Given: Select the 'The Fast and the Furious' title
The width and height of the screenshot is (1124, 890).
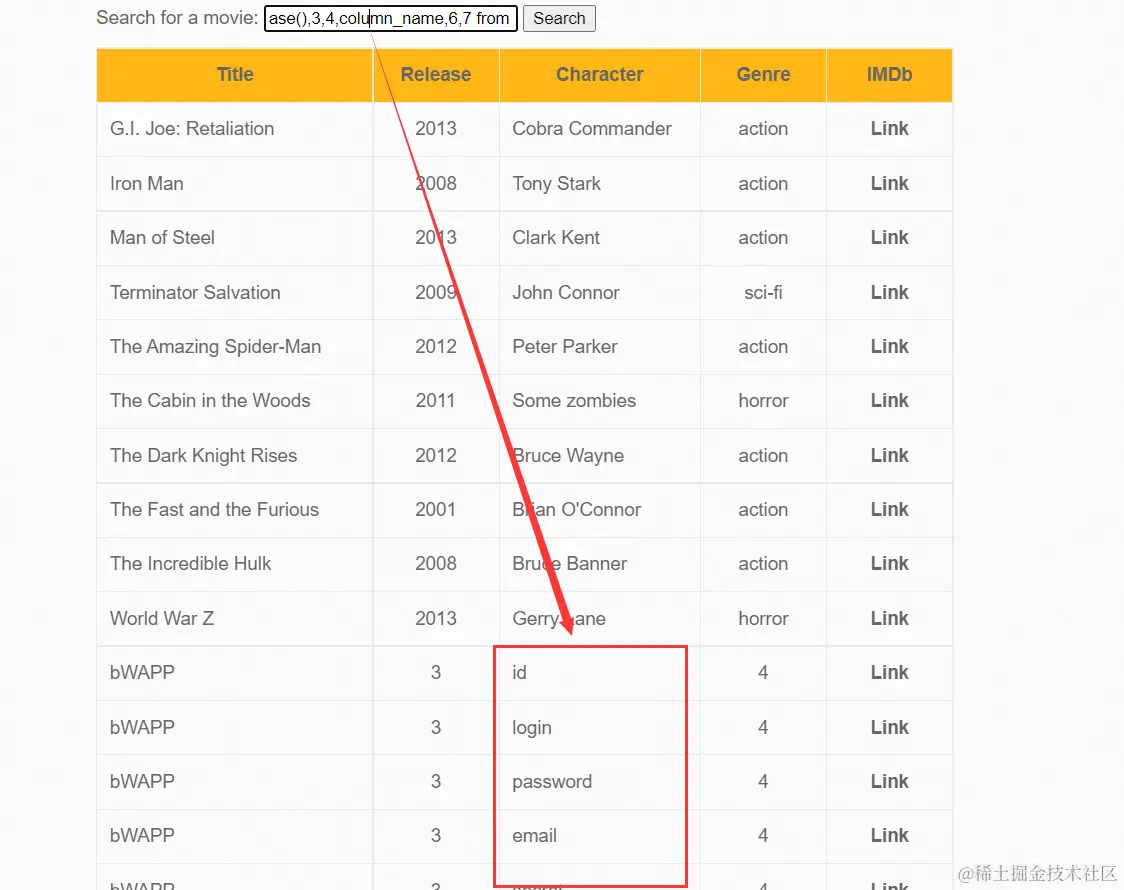Looking at the screenshot, I should pyautogui.click(x=214, y=509).
